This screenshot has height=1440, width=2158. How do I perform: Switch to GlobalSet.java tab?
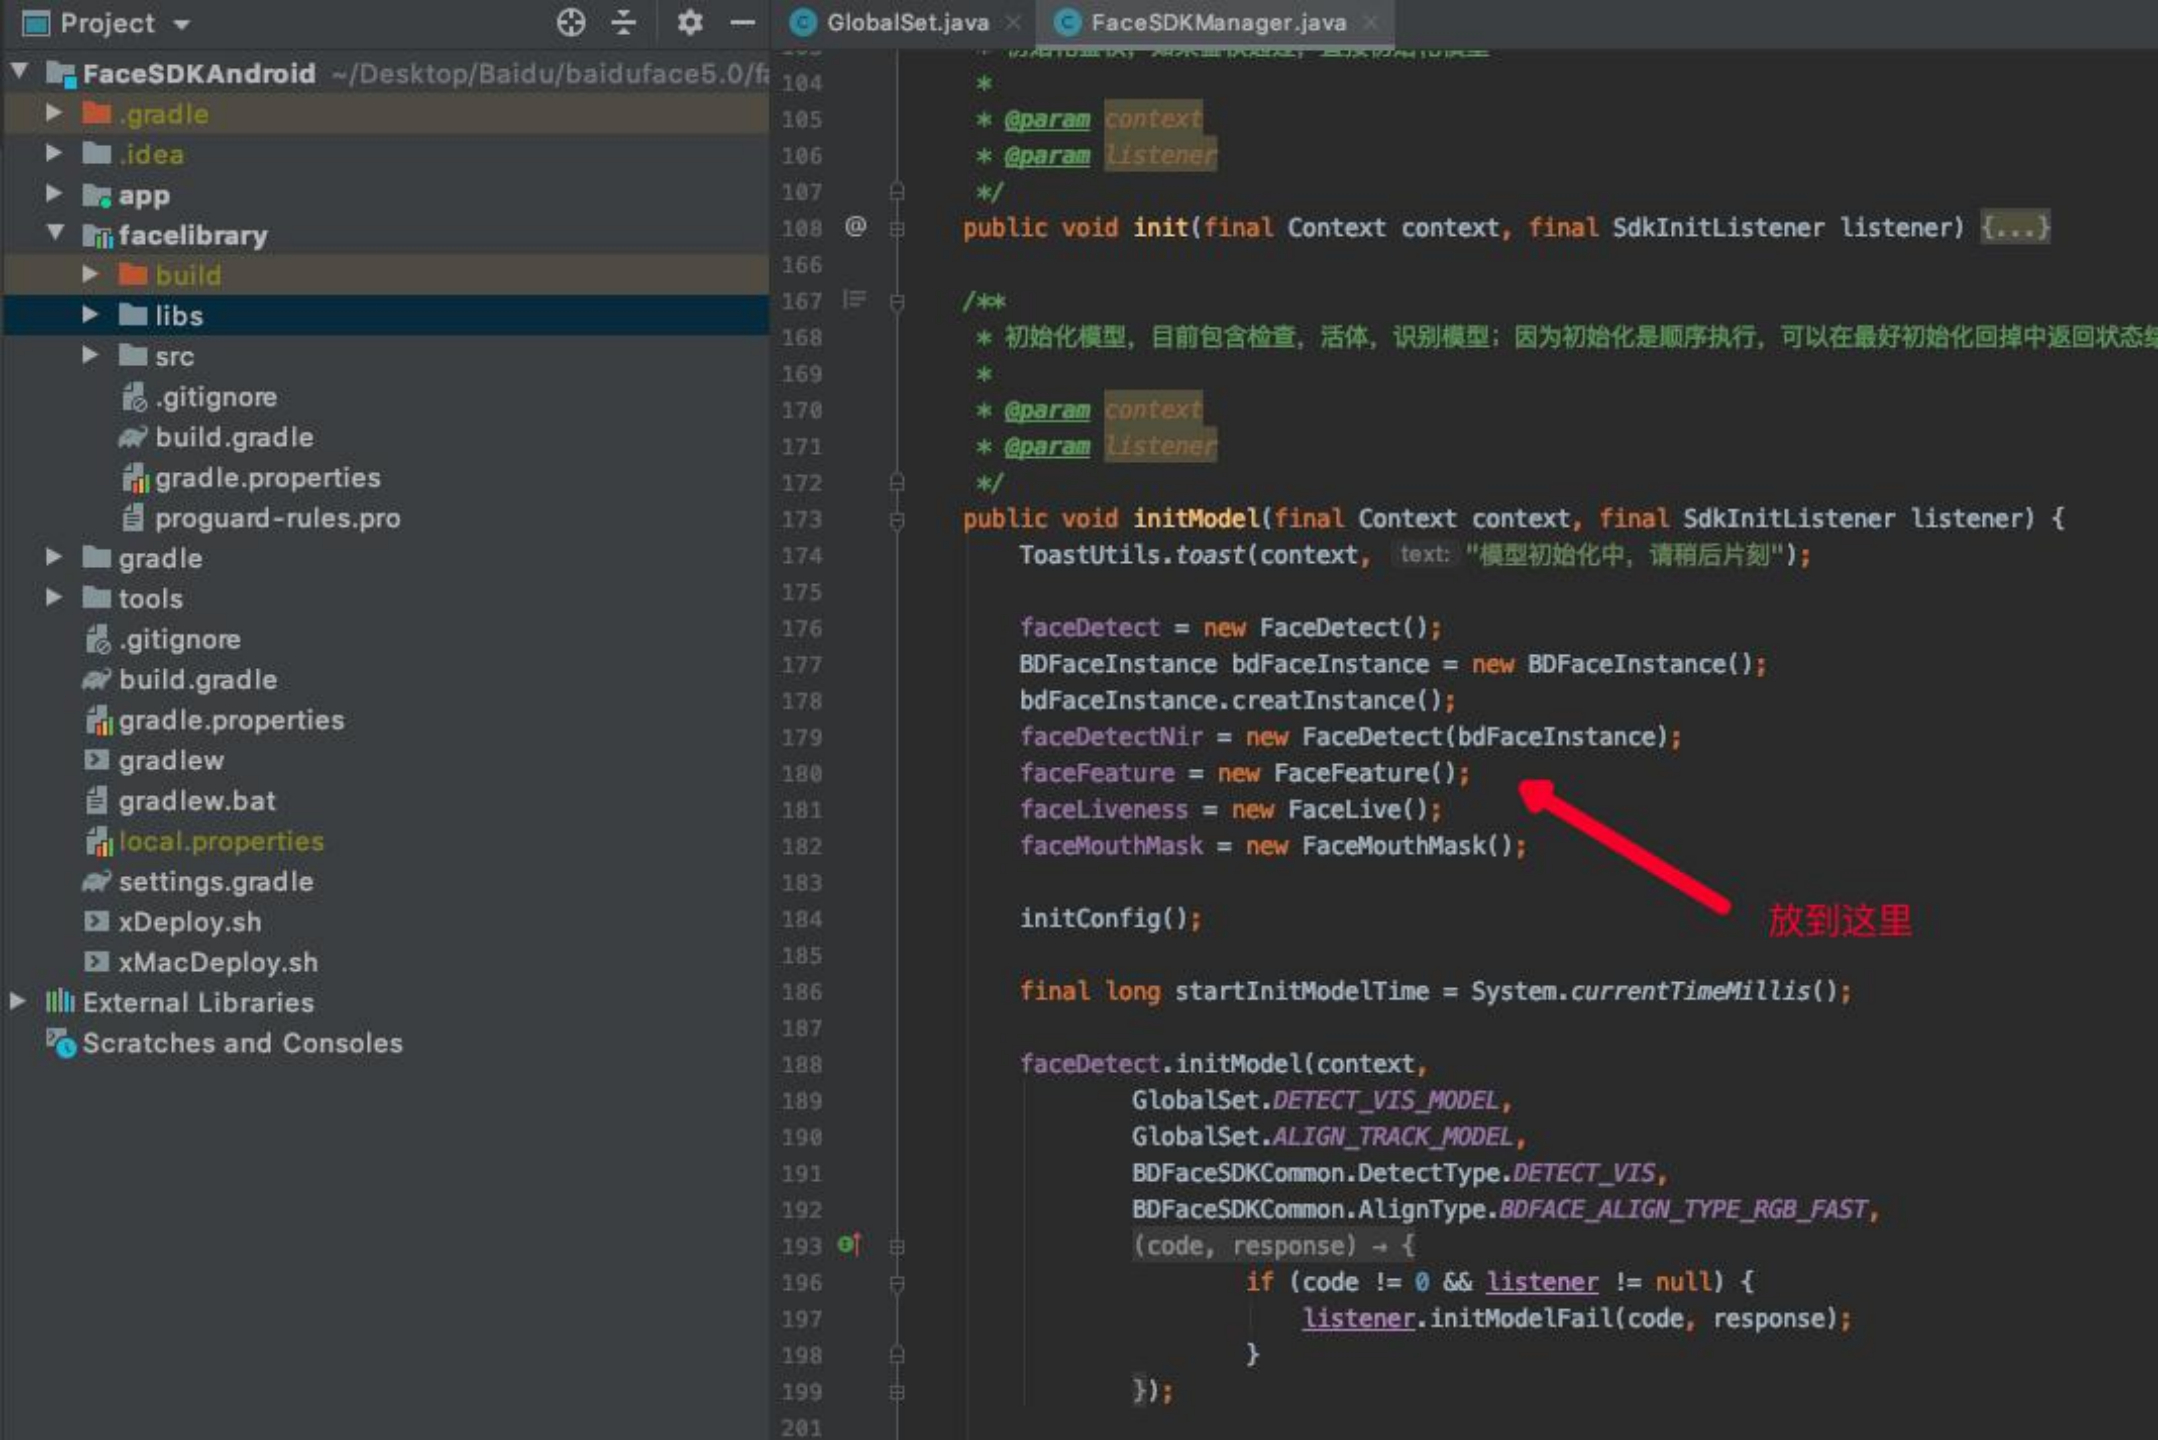coord(906,22)
